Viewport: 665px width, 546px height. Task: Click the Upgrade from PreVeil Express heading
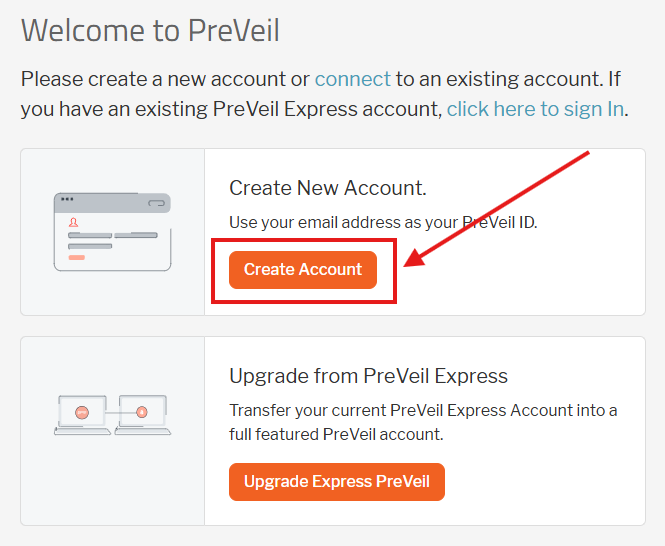(x=368, y=376)
